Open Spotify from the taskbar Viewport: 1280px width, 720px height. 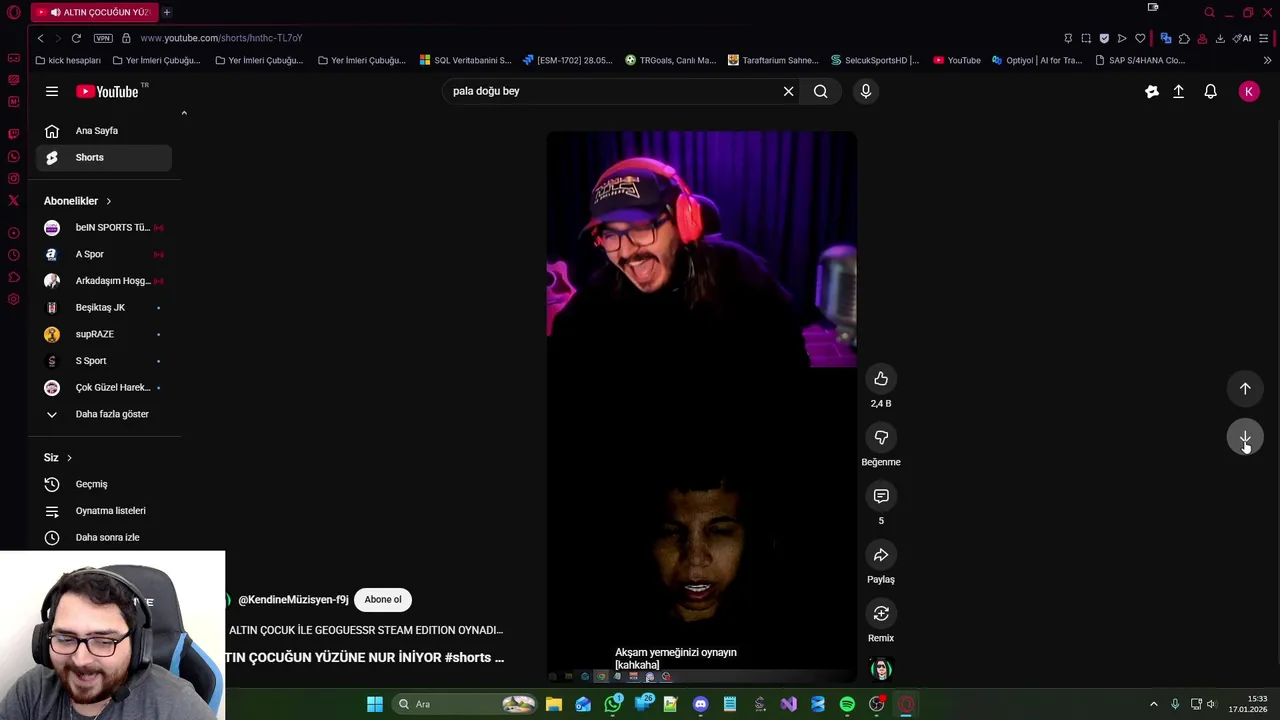[x=847, y=704]
